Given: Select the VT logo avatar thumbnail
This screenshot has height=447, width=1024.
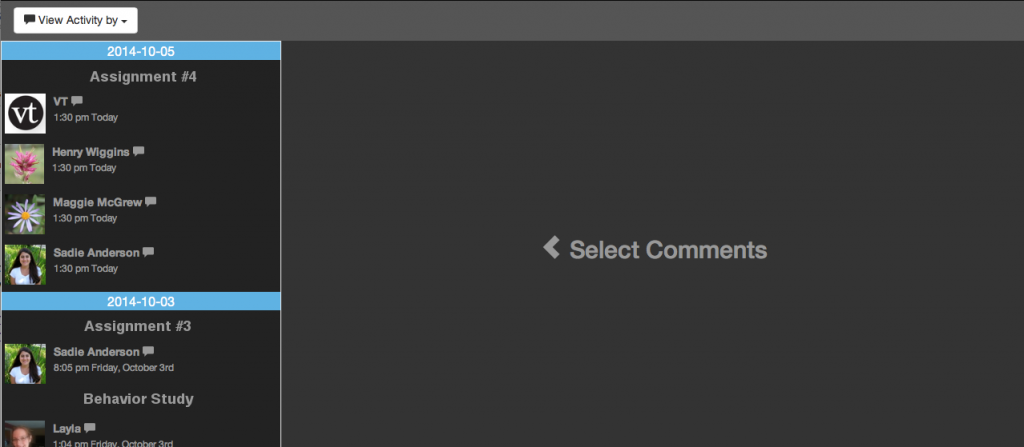Looking at the screenshot, I should click(25, 114).
